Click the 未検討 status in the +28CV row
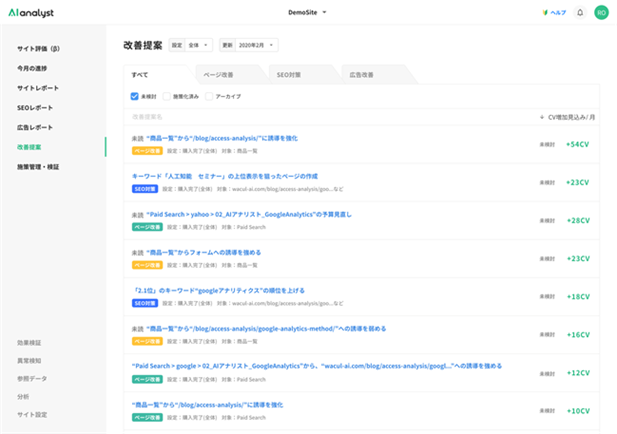 coord(547,221)
